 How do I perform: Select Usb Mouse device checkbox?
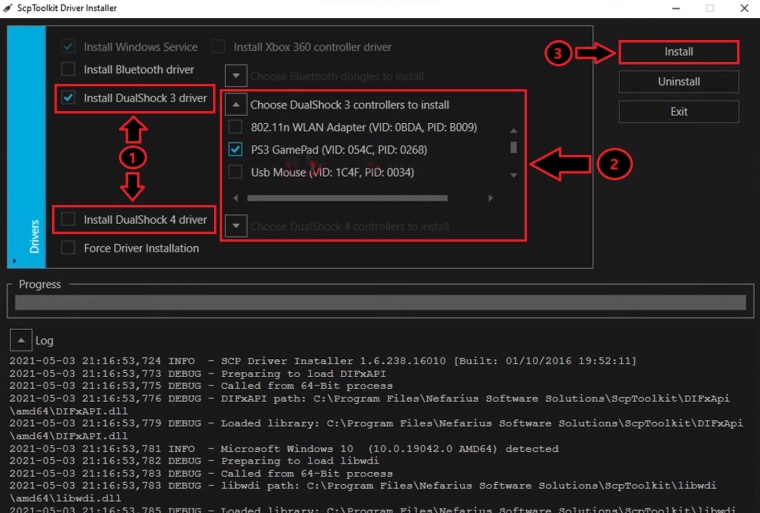point(236,172)
